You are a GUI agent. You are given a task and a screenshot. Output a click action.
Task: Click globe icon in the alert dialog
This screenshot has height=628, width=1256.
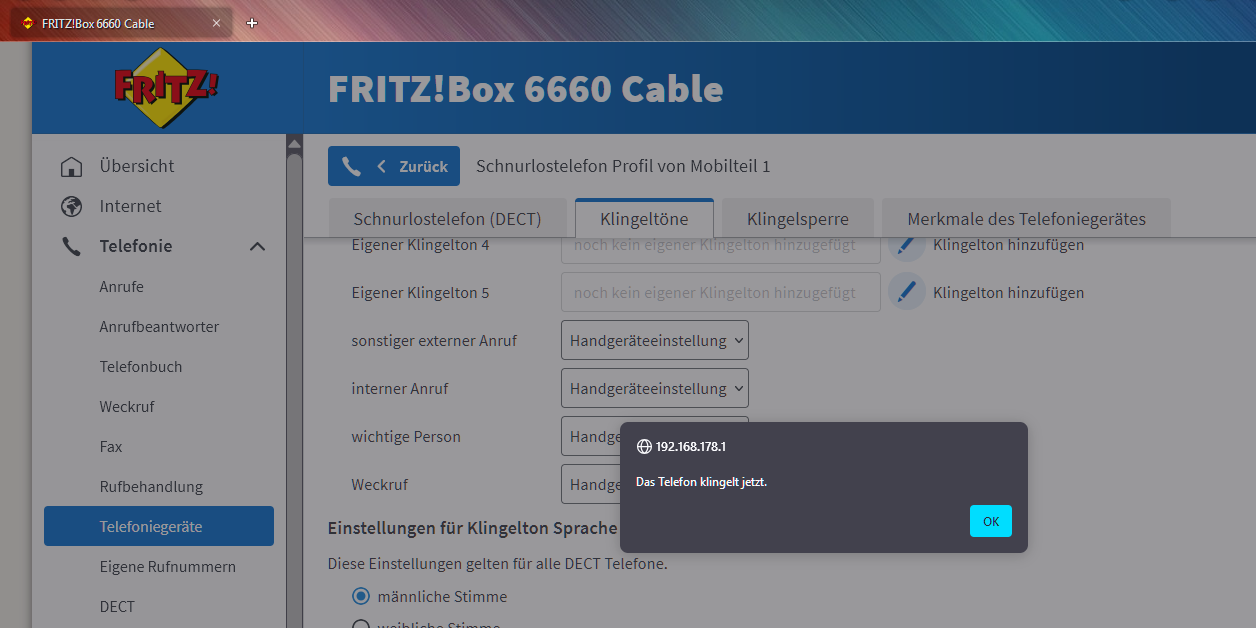tap(644, 447)
